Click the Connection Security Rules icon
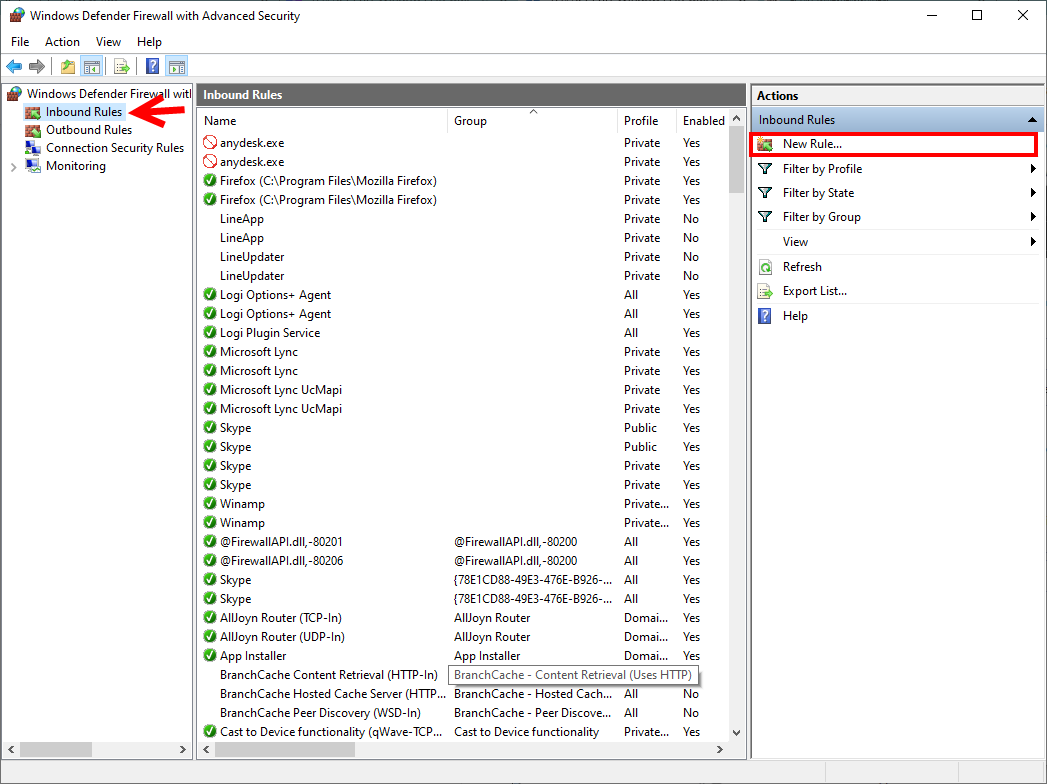Image resolution: width=1047 pixels, height=784 pixels. click(x=33, y=148)
